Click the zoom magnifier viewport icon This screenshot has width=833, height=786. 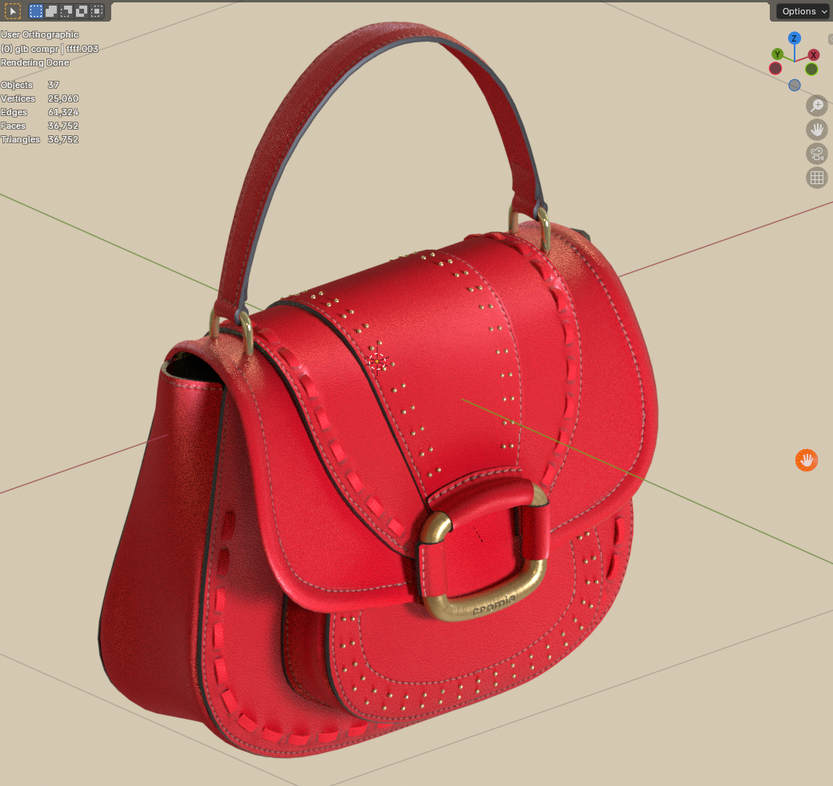point(817,105)
